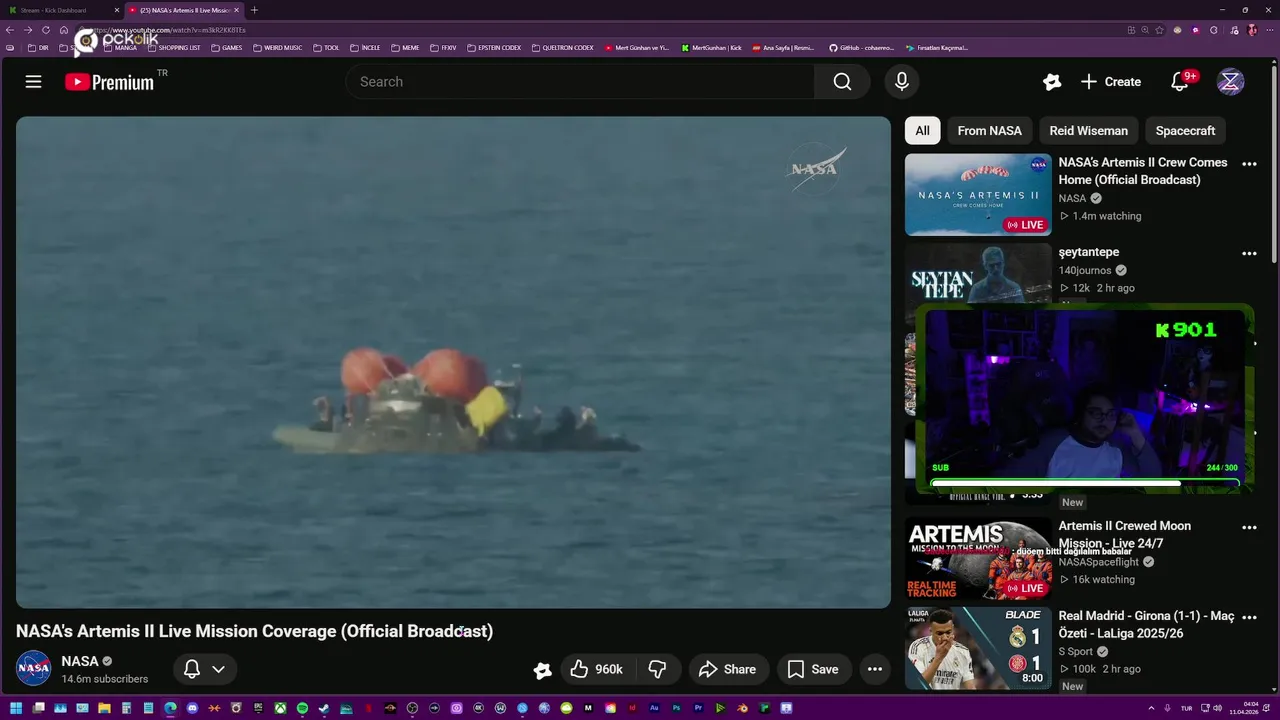The image size is (1280, 720).
Task: Open the WEIRD MUSIC bookmark folder
Action: pos(277,47)
